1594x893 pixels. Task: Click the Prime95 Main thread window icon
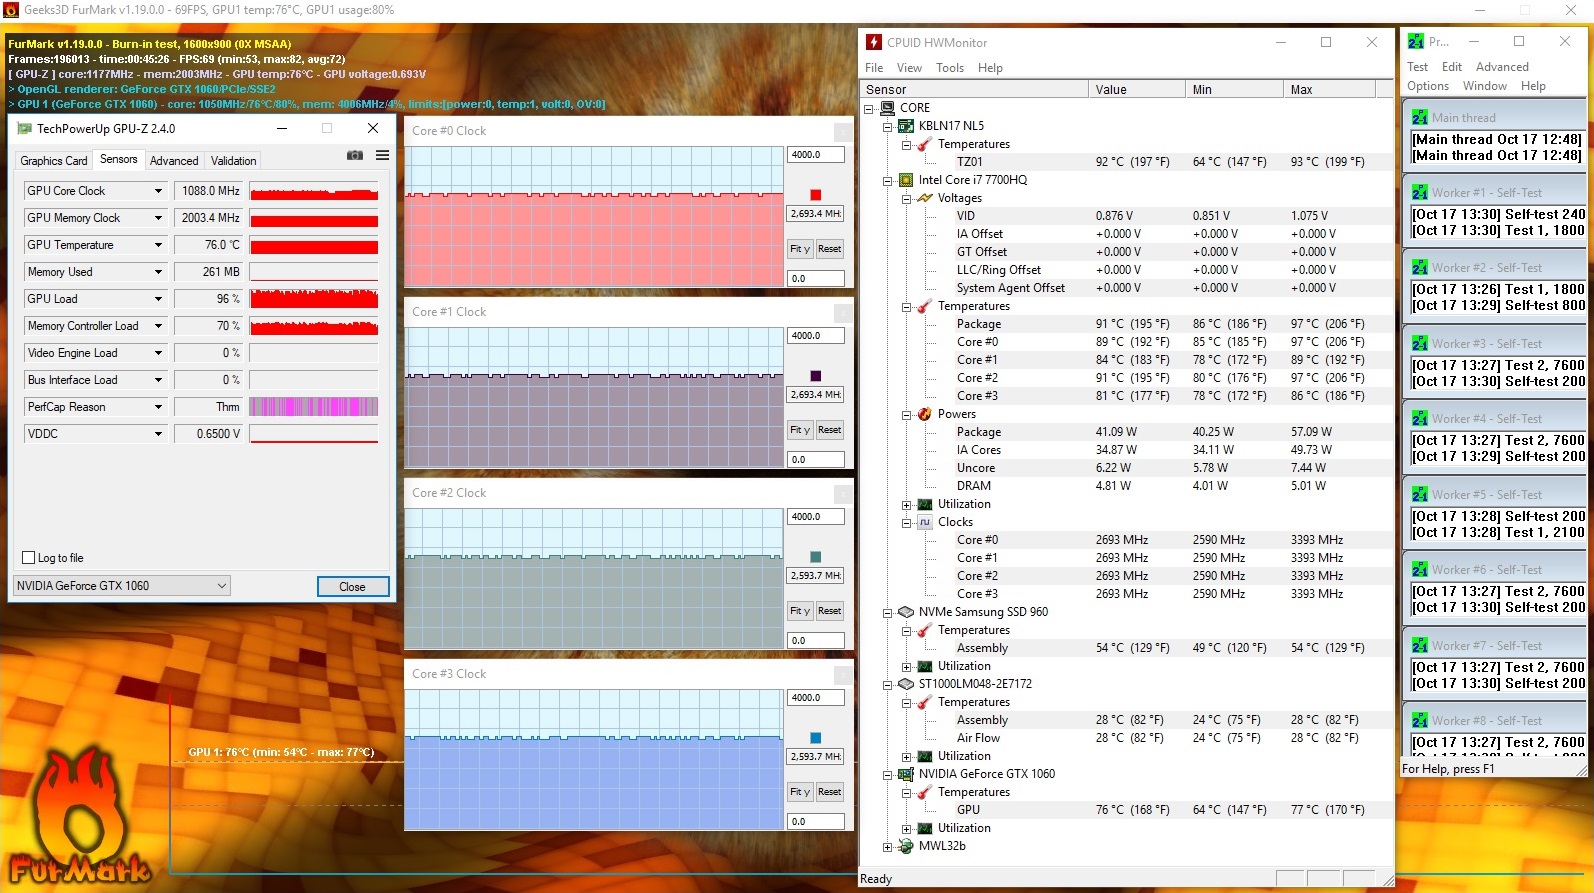tap(1420, 117)
